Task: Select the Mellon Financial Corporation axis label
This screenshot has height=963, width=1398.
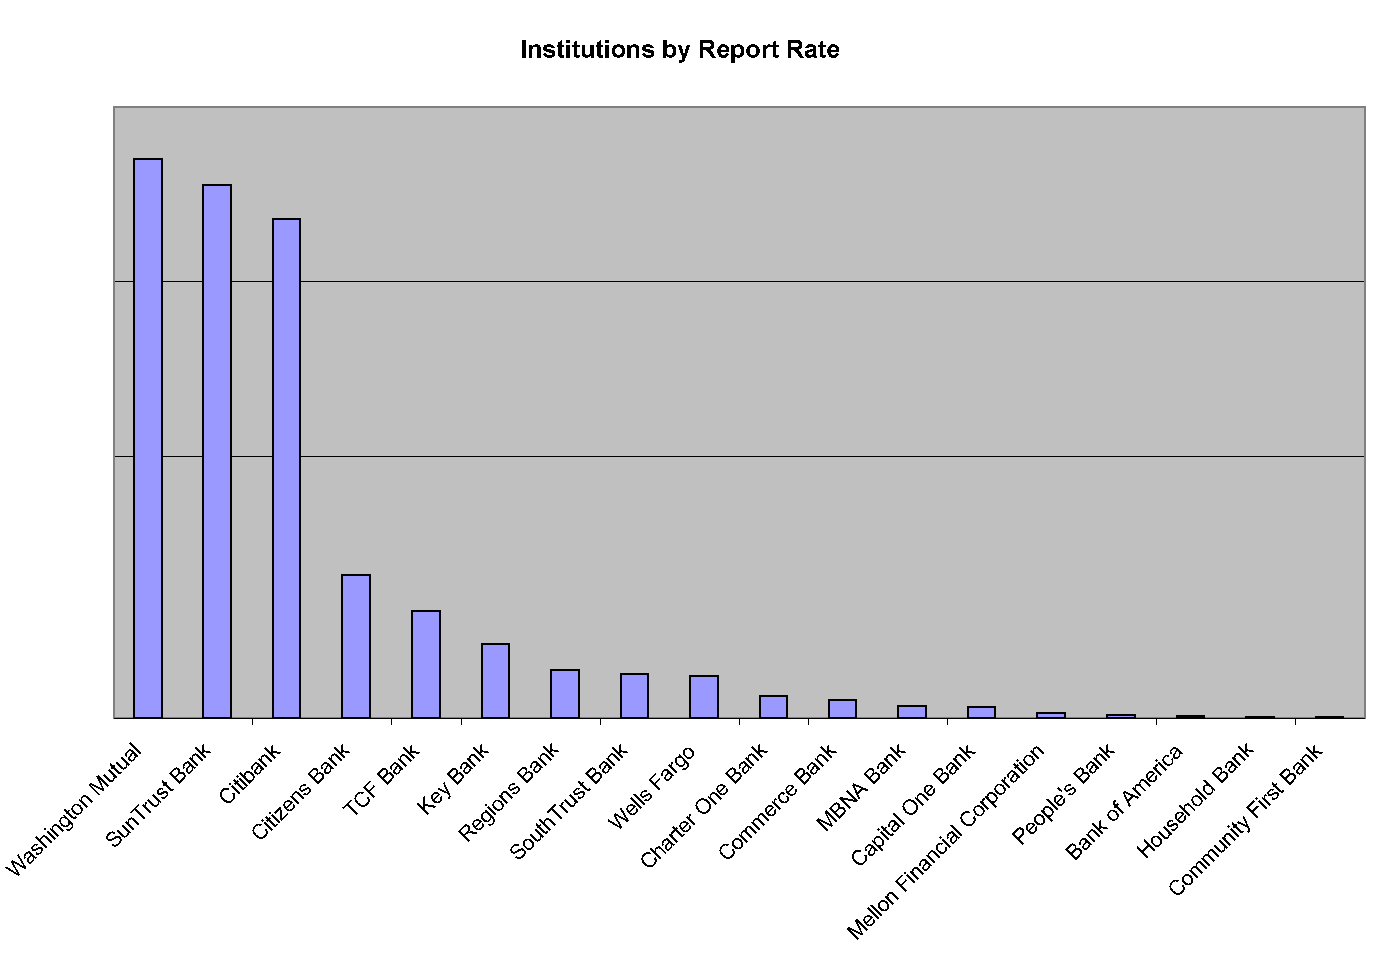Action: click(x=945, y=842)
